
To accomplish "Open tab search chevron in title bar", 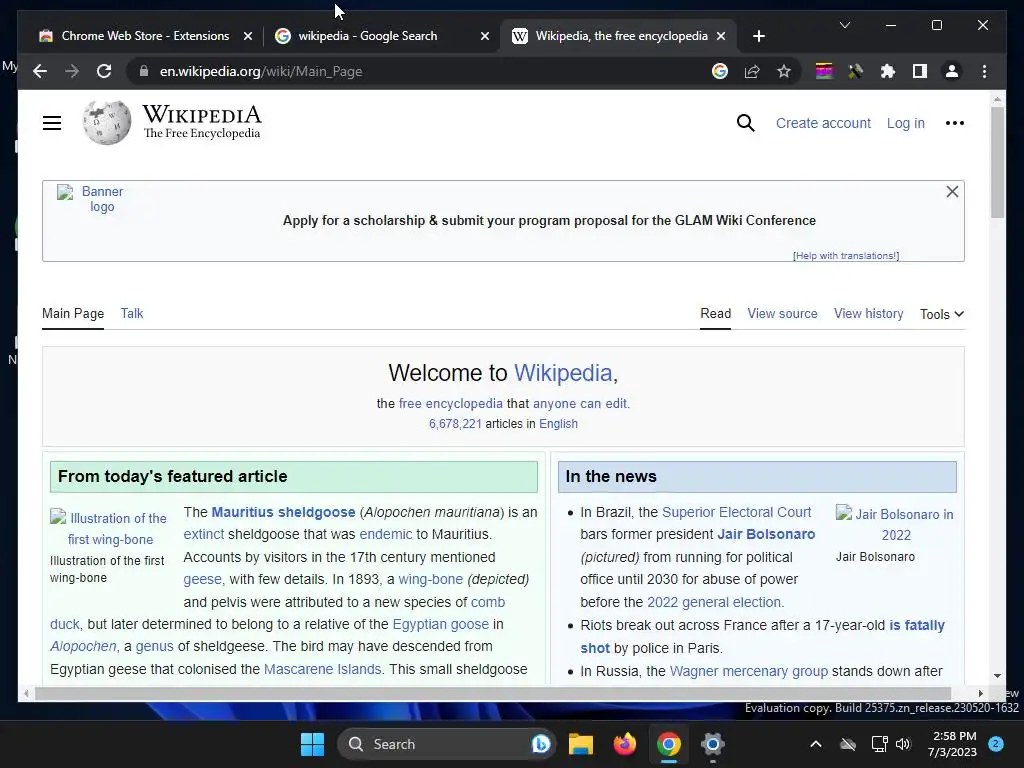I will pos(844,25).
